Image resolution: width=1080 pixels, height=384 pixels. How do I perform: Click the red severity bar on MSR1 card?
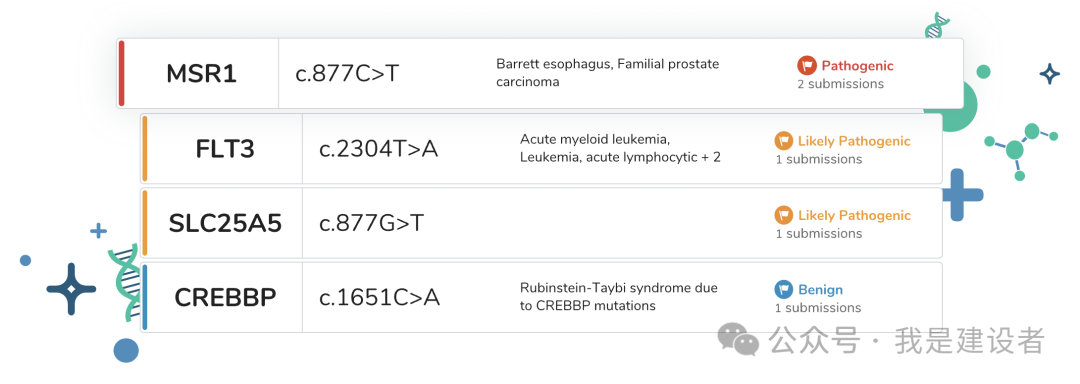[122, 74]
